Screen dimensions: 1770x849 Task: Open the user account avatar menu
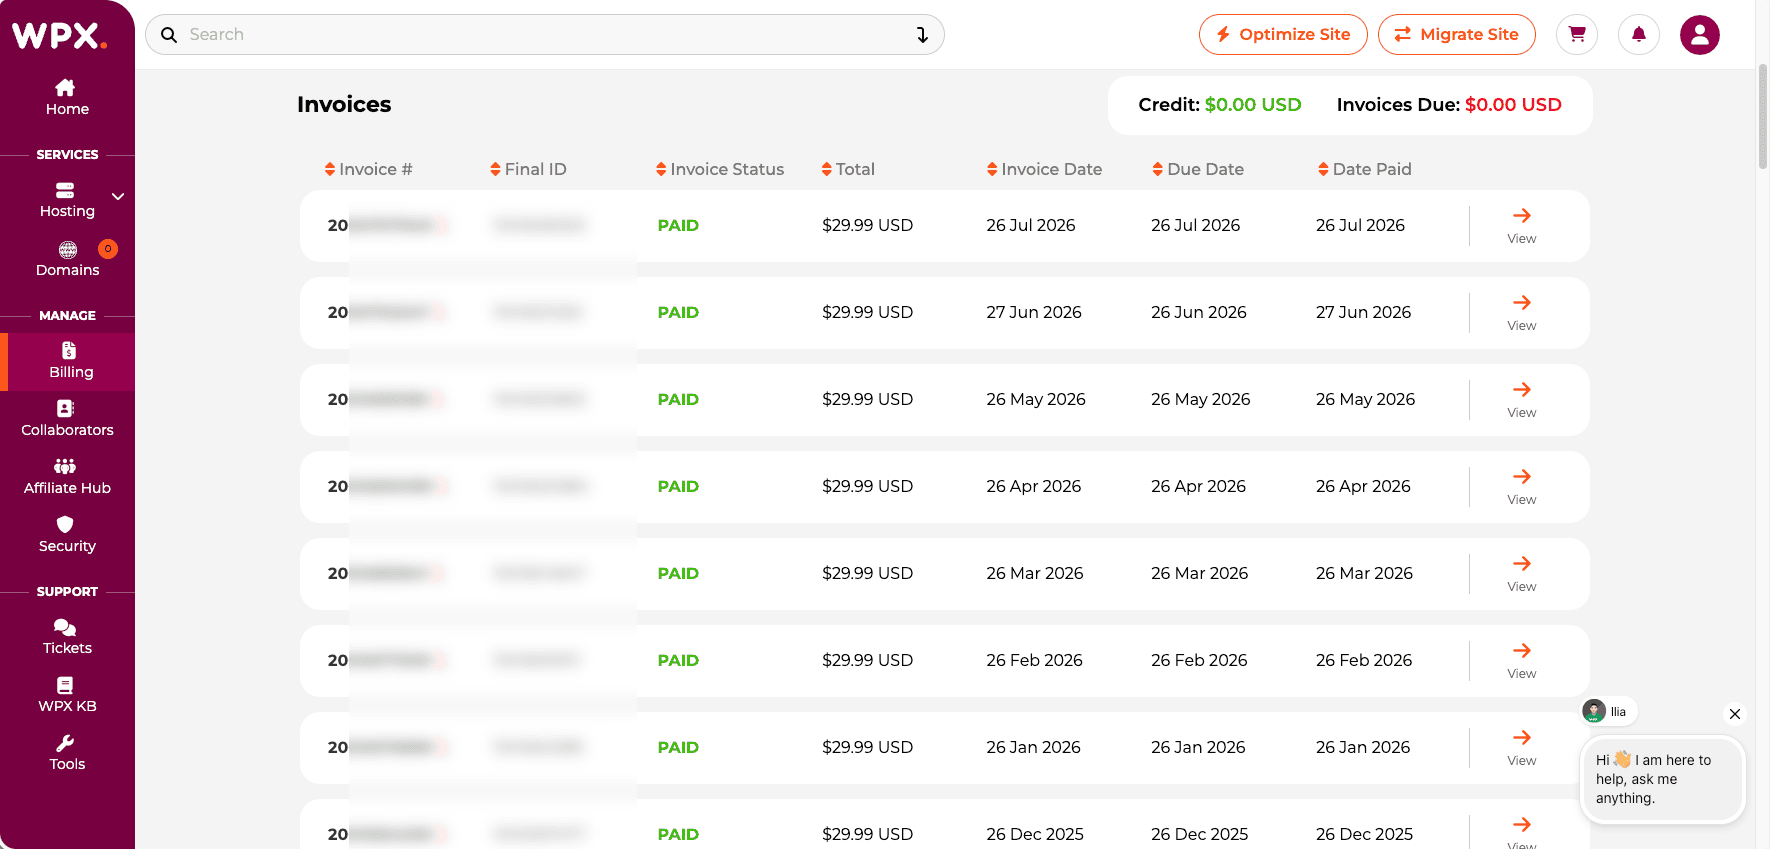coord(1700,35)
